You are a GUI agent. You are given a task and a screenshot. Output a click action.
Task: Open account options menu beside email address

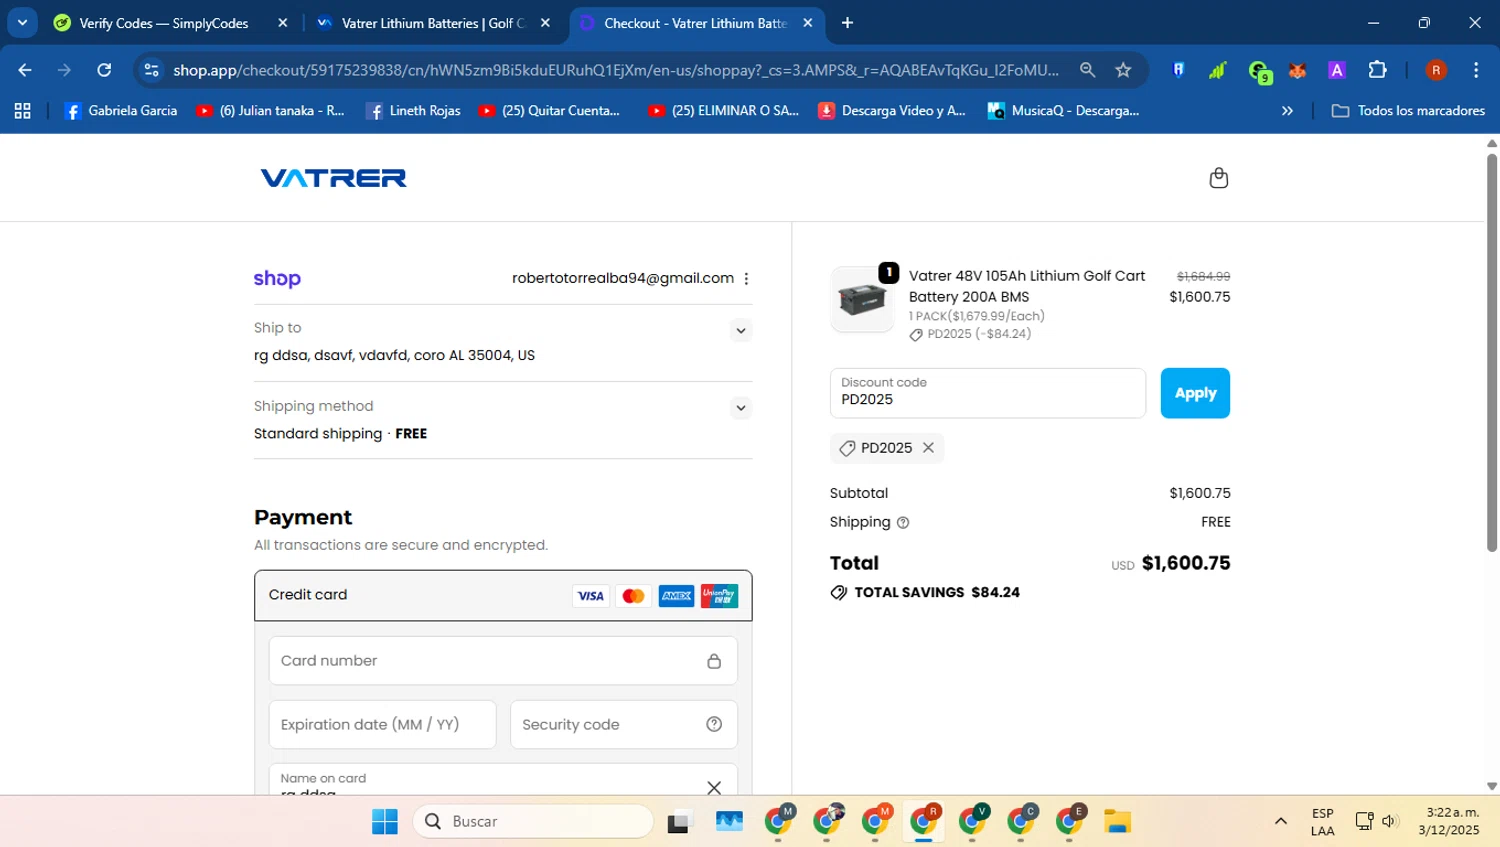[746, 279]
